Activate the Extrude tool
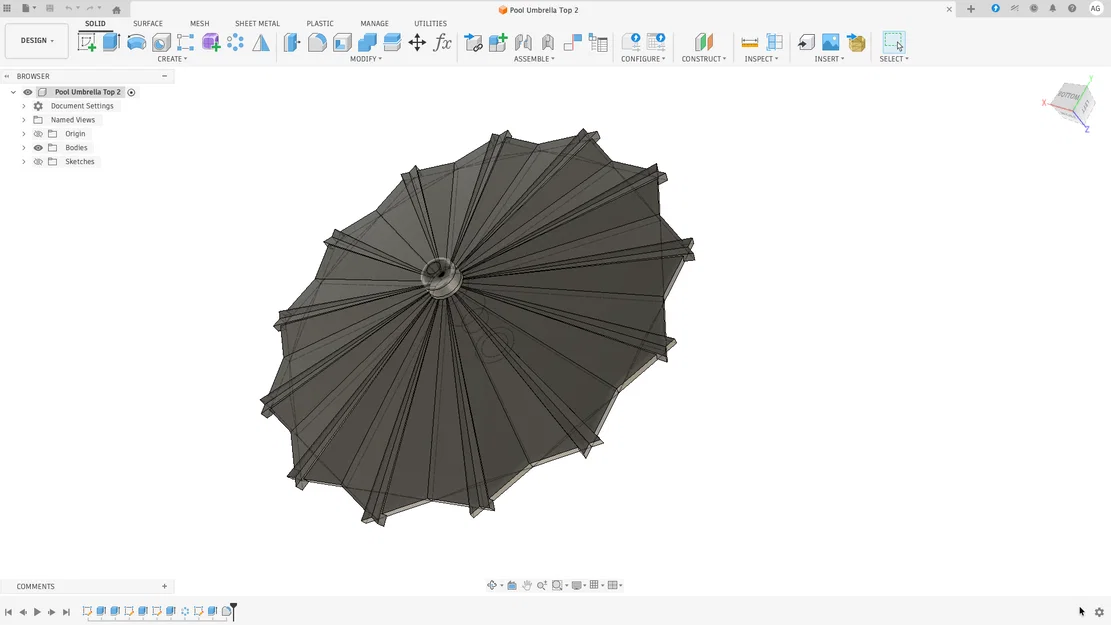This screenshot has height=625, width=1111. pos(111,42)
